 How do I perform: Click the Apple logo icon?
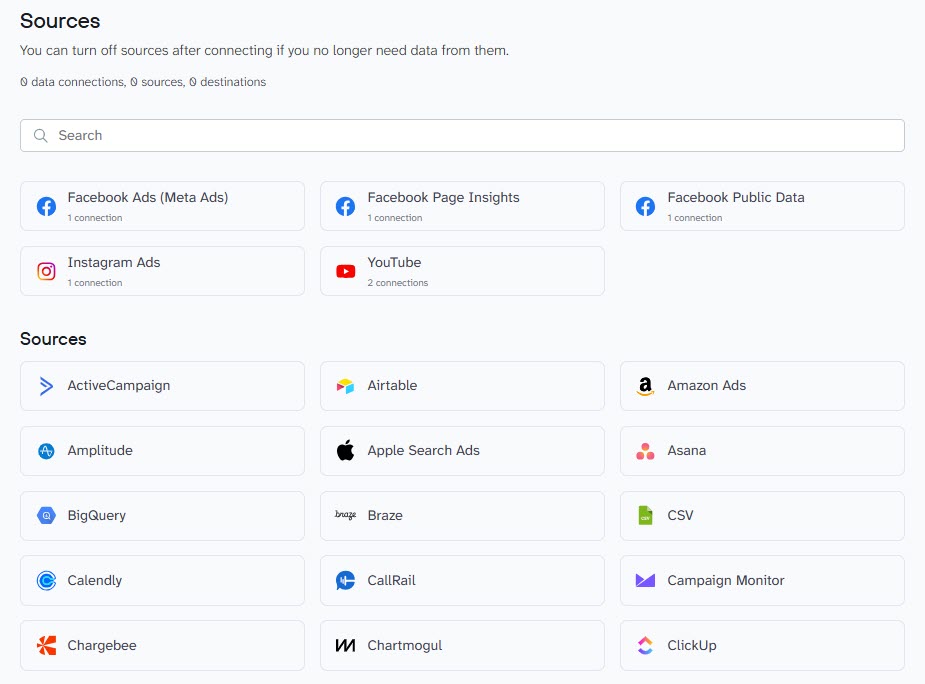click(346, 450)
